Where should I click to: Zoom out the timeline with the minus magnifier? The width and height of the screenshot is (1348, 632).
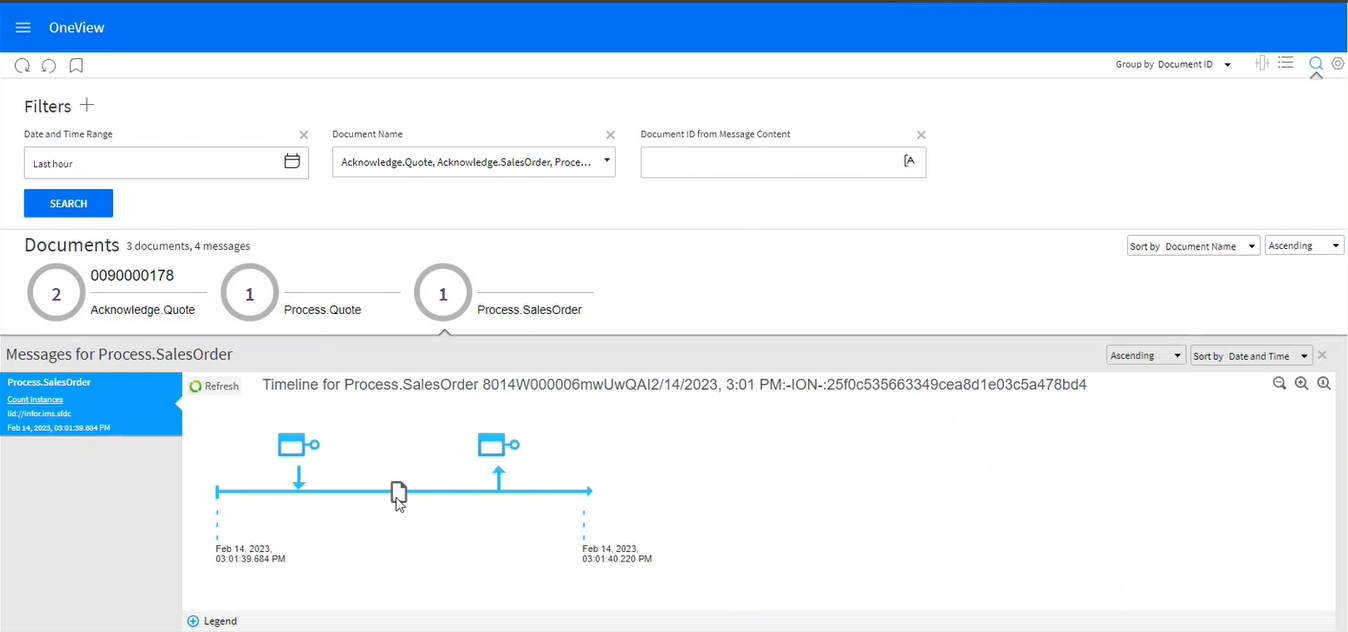[1280, 383]
